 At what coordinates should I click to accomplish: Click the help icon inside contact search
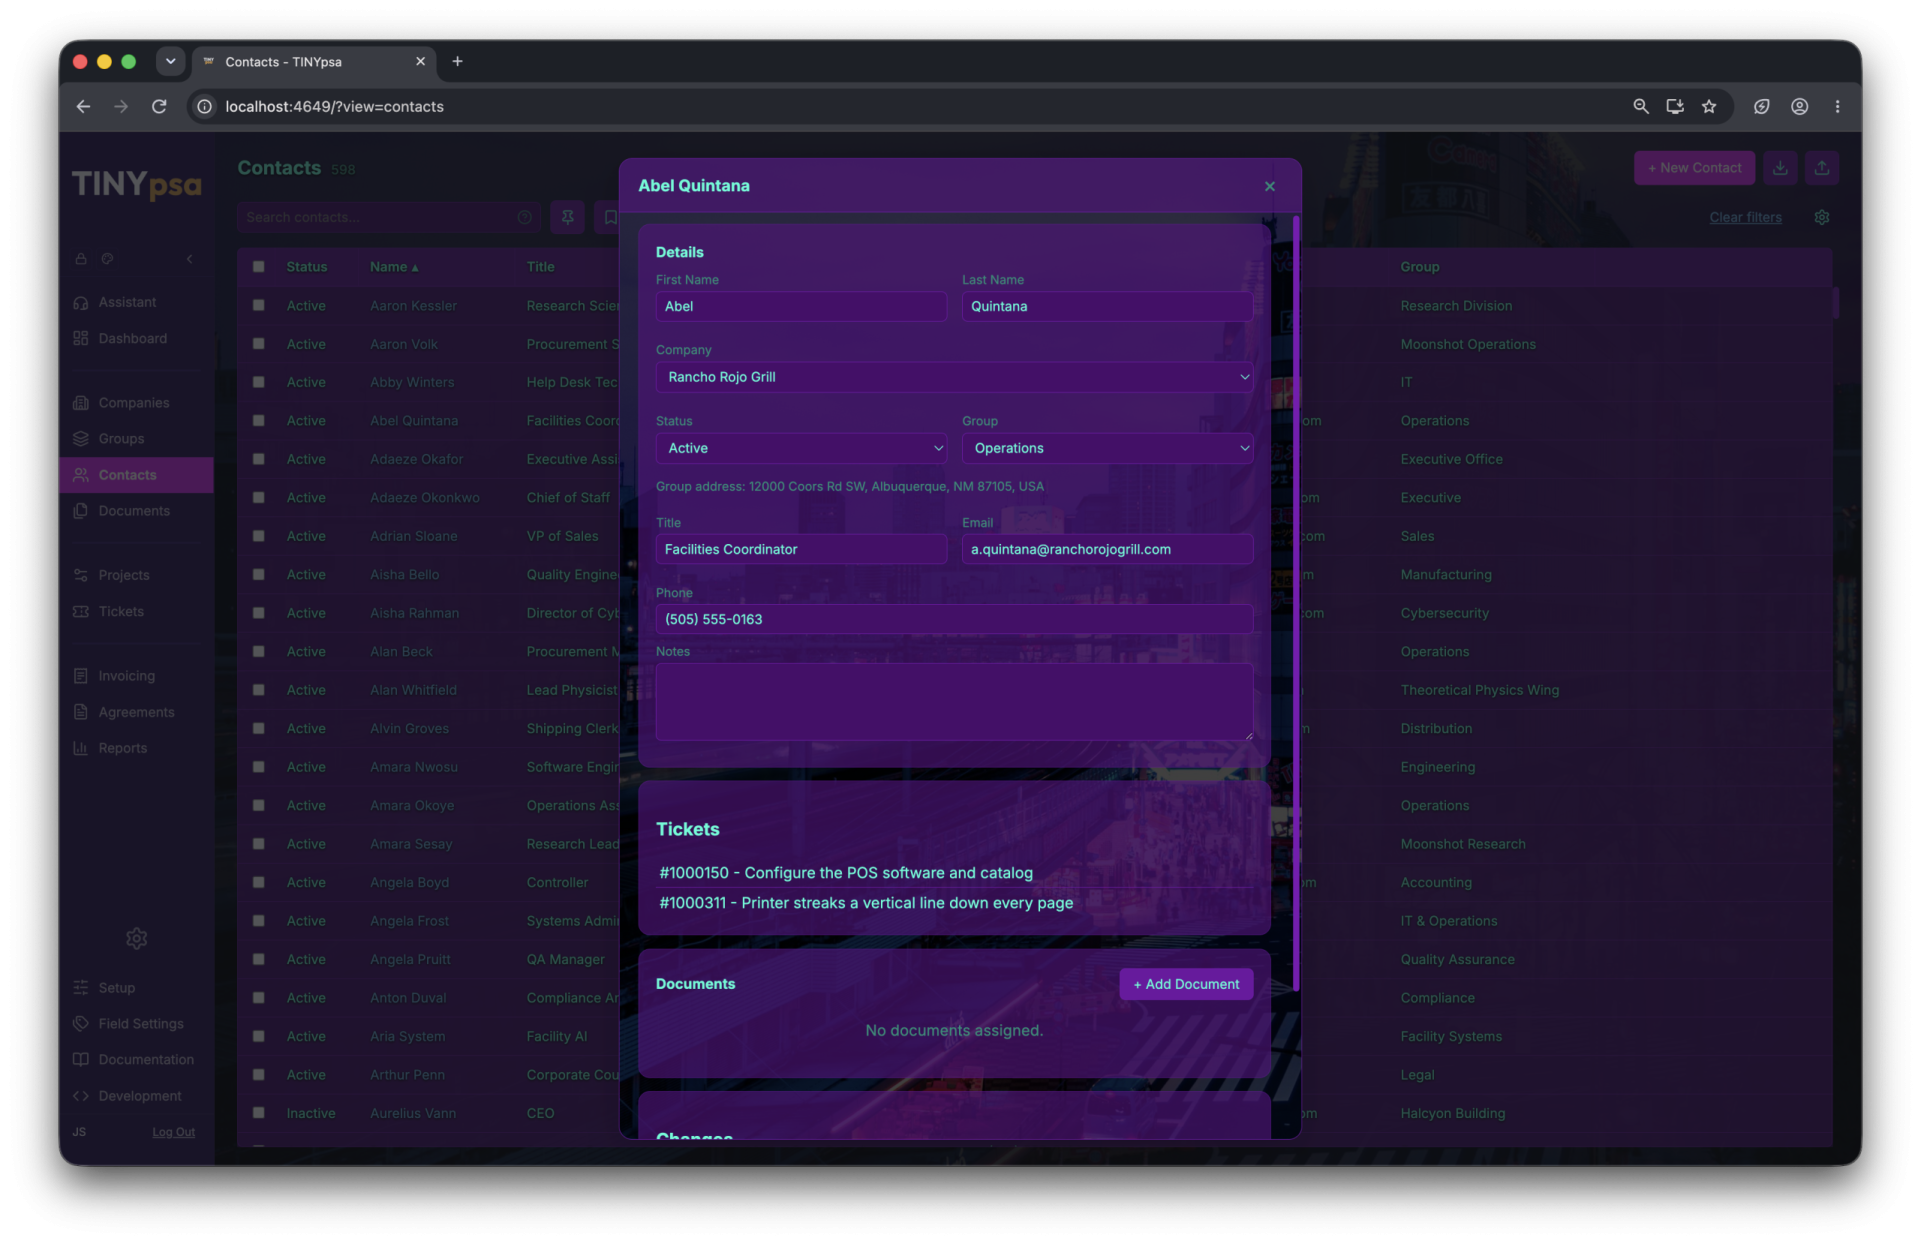(x=524, y=217)
